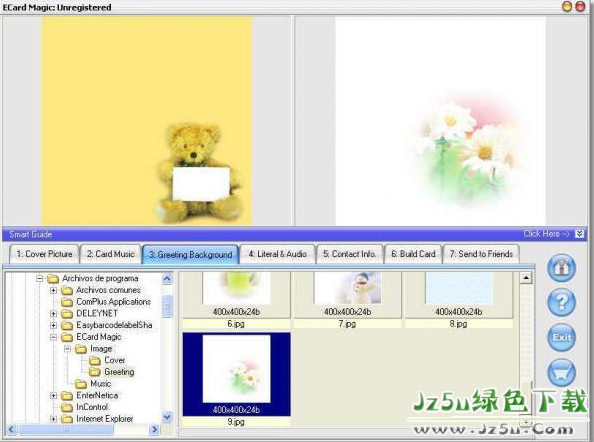Open the 7: Send to Friends tab
The height and width of the screenshot is (442, 594).
pyautogui.click(x=481, y=254)
